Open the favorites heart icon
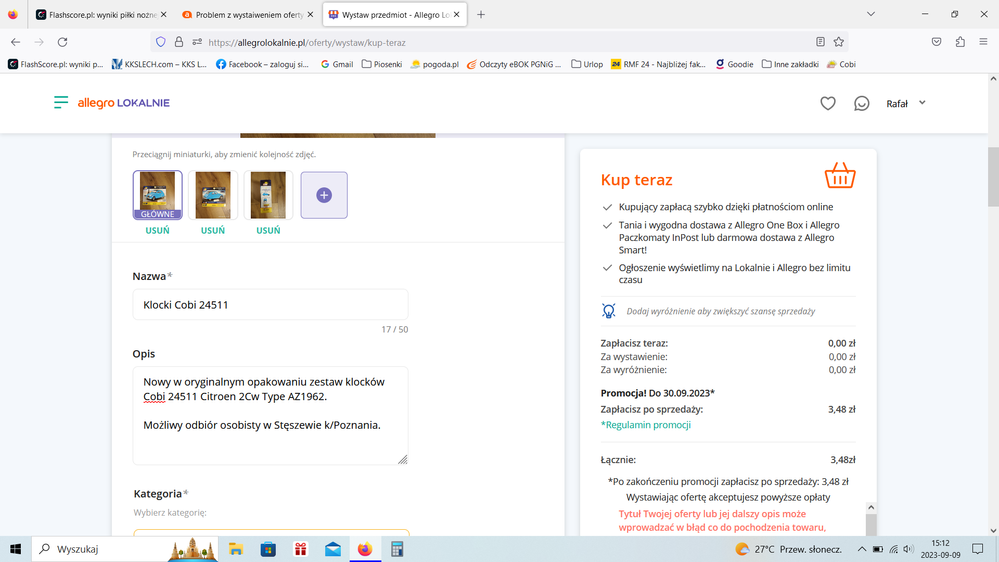999x562 pixels. click(828, 103)
